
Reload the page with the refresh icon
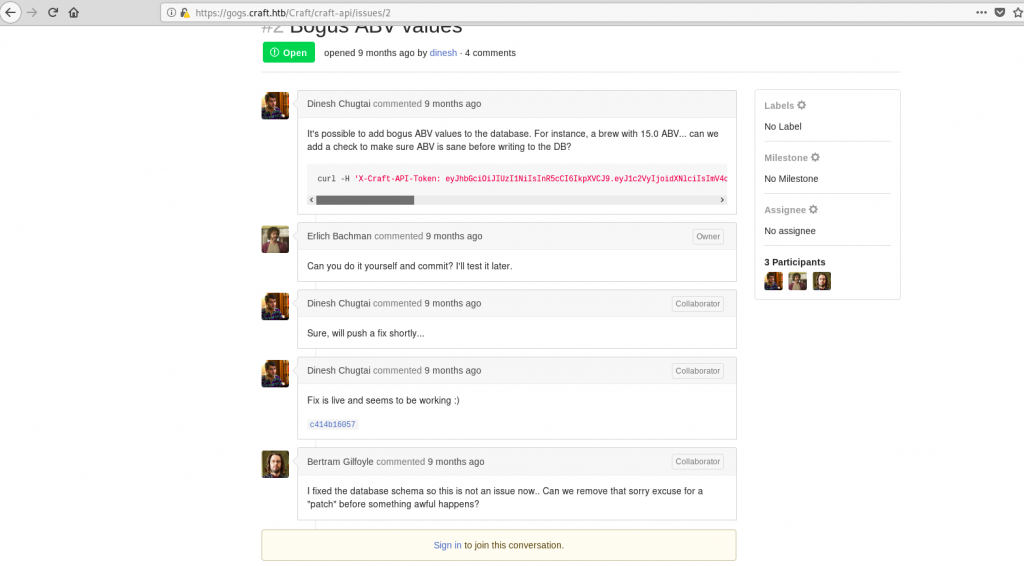pyautogui.click(x=53, y=12)
